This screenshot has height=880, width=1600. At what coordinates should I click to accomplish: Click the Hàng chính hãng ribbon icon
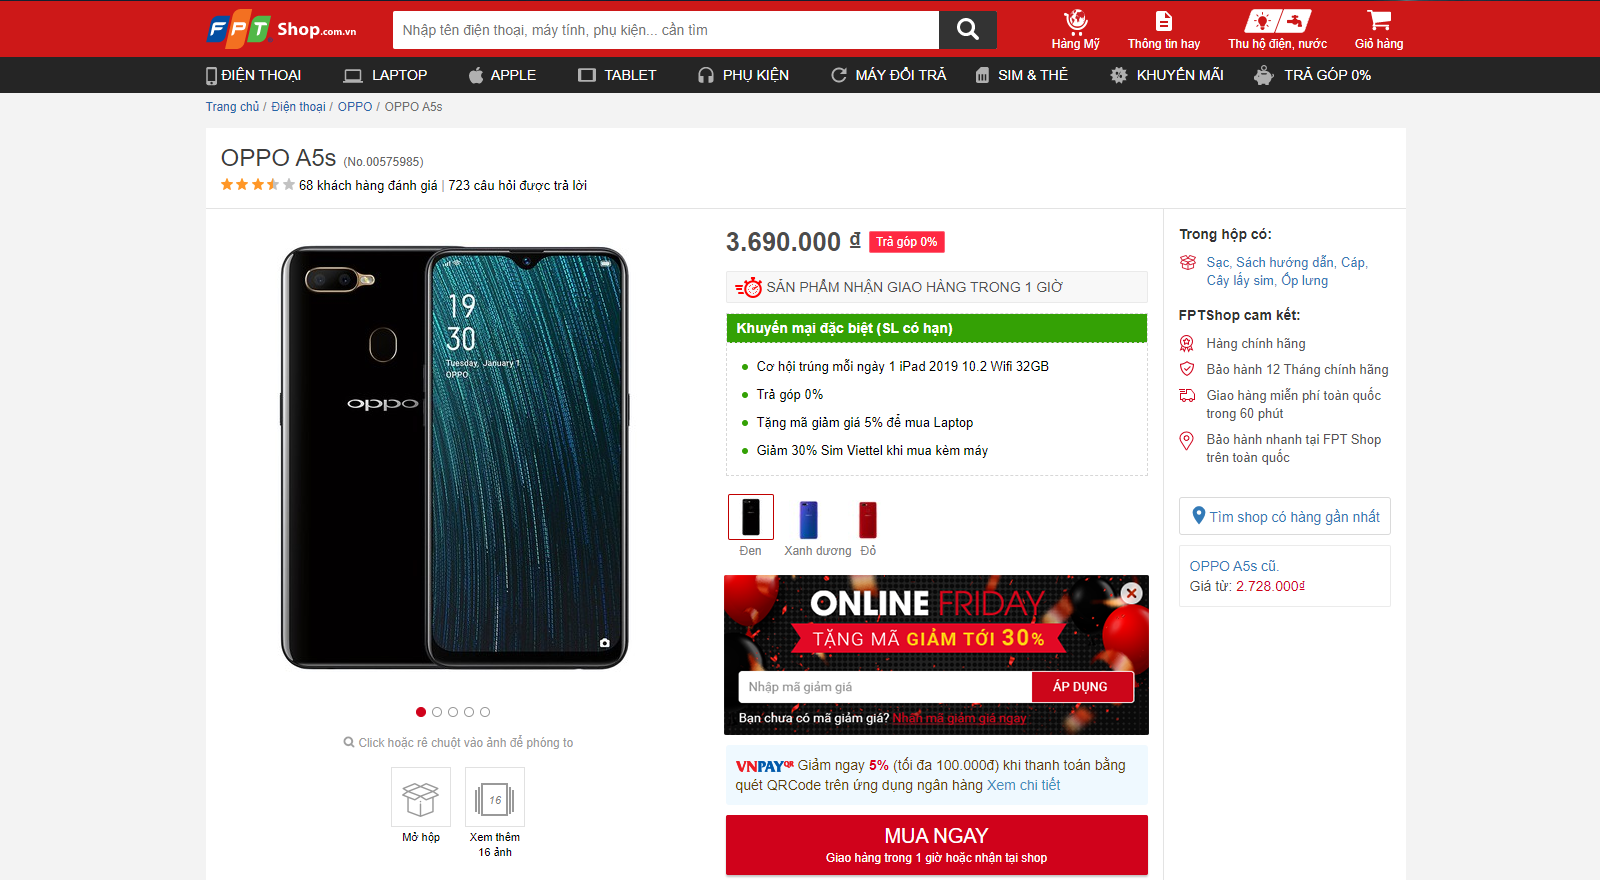click(x=1187, y=344)
